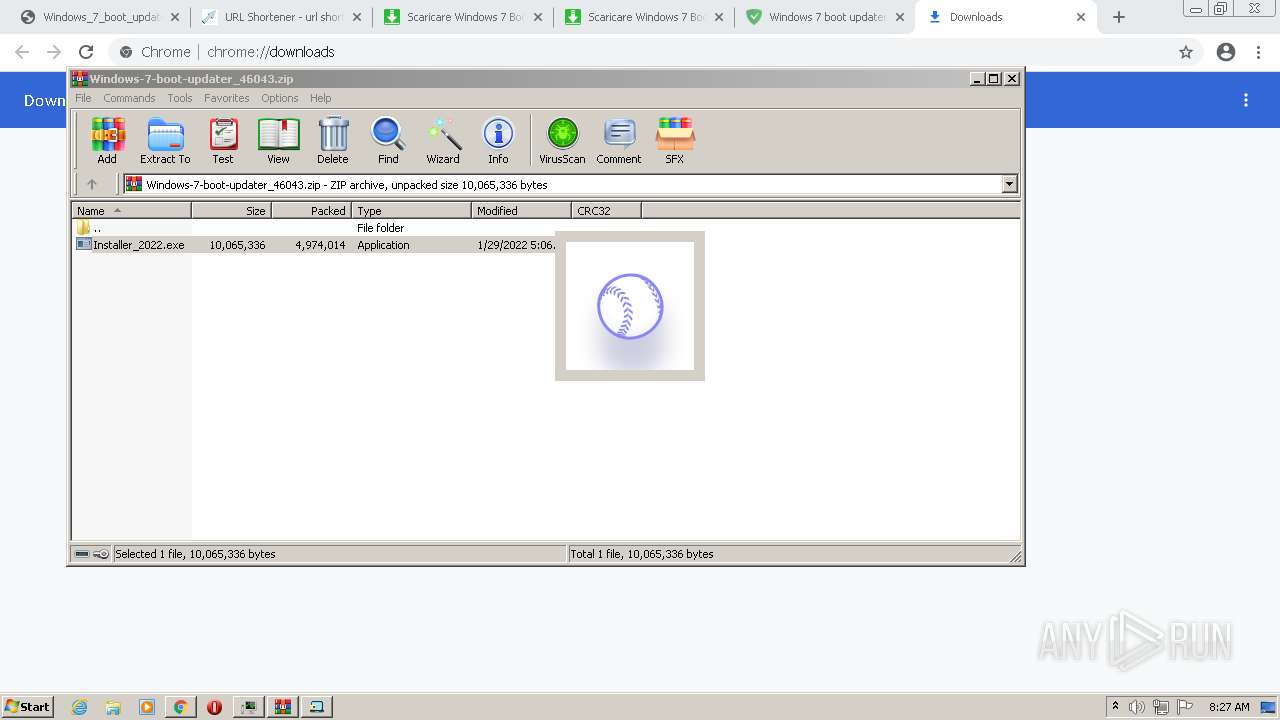Screen dimensions: 1280x720
Task: Open Downloads page three-dot menu
Action: coord(1246,100)
